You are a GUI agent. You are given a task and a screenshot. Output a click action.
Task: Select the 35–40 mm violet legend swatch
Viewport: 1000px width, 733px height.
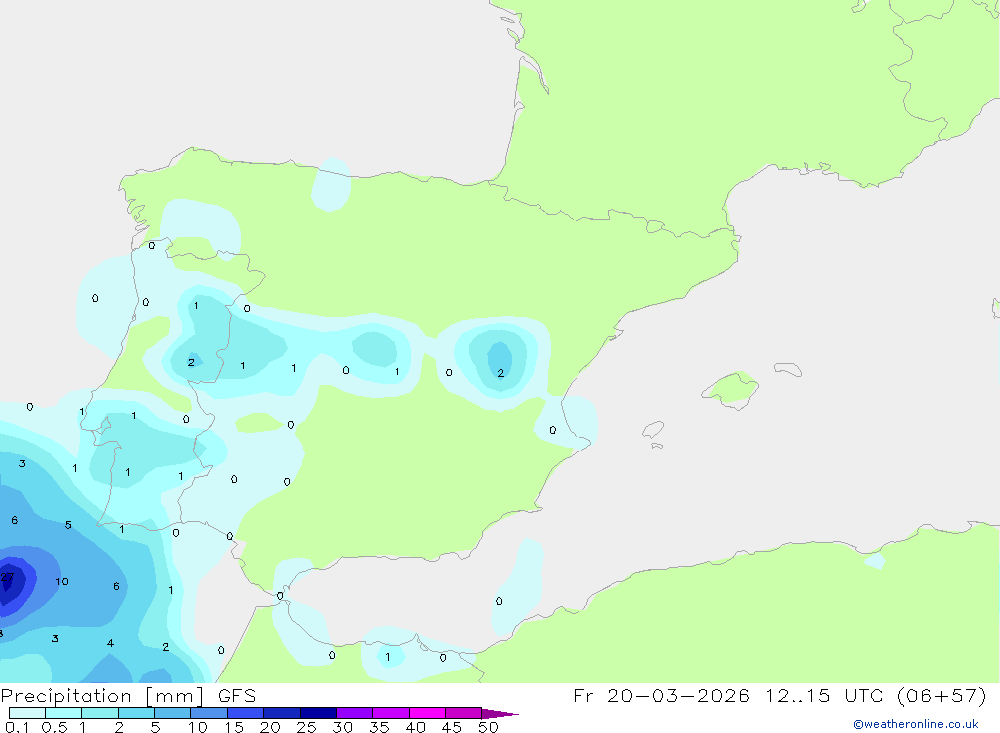point(390,713)
